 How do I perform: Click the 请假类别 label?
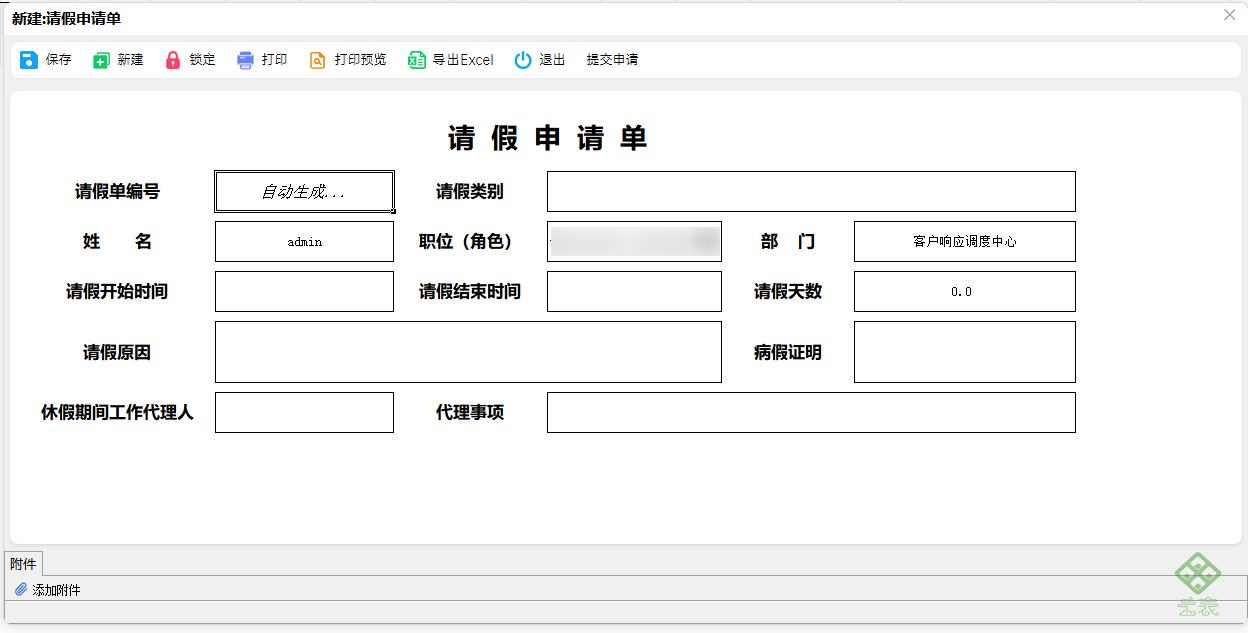tap(470, 192)
